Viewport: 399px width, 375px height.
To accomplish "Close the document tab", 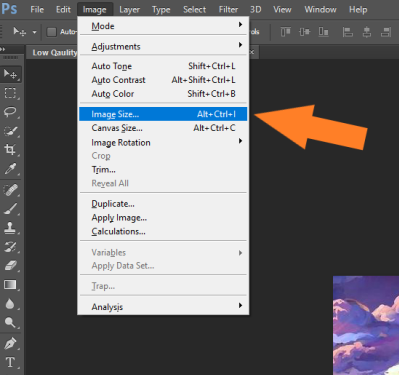I will pyautogui.click(x=252, y=52).
